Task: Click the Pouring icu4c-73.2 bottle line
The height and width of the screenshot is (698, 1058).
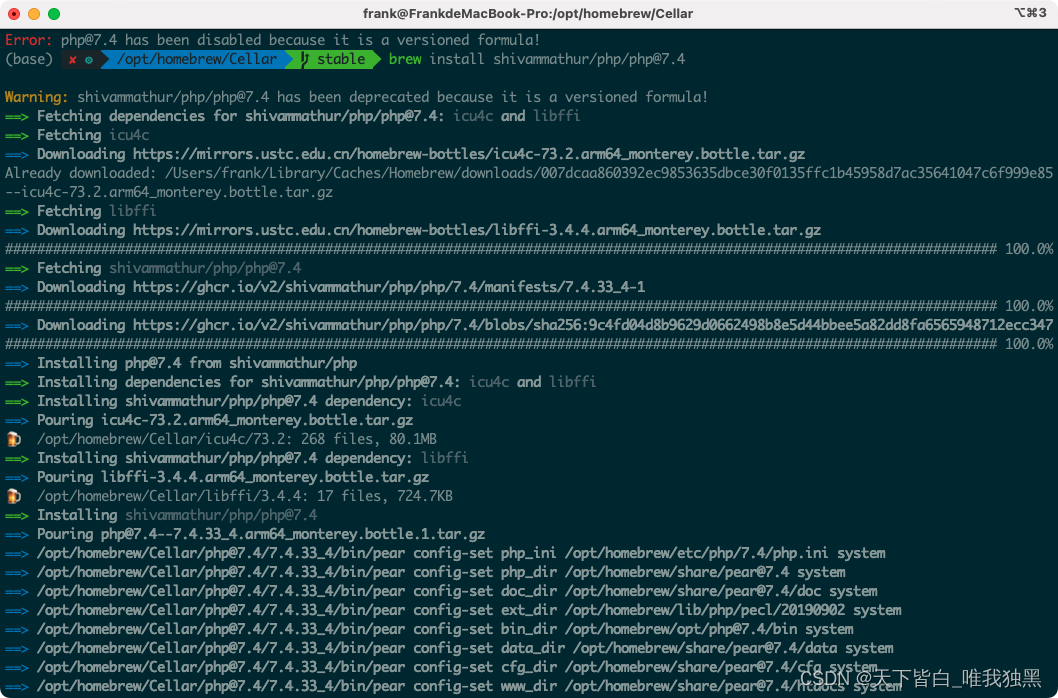Action: coord(209,421)
